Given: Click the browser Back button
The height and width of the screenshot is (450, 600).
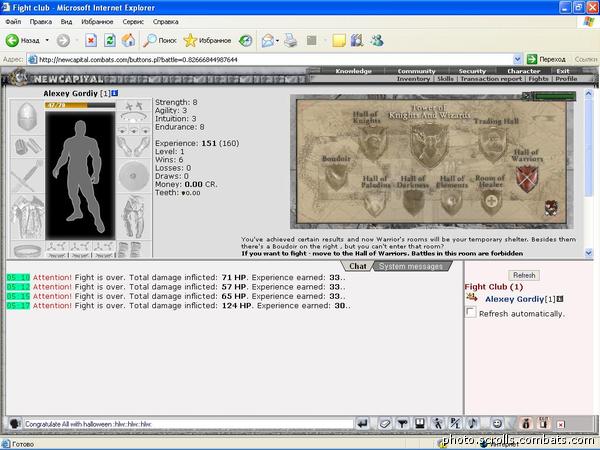Looking at the screenshot, I should pos(22,40).
